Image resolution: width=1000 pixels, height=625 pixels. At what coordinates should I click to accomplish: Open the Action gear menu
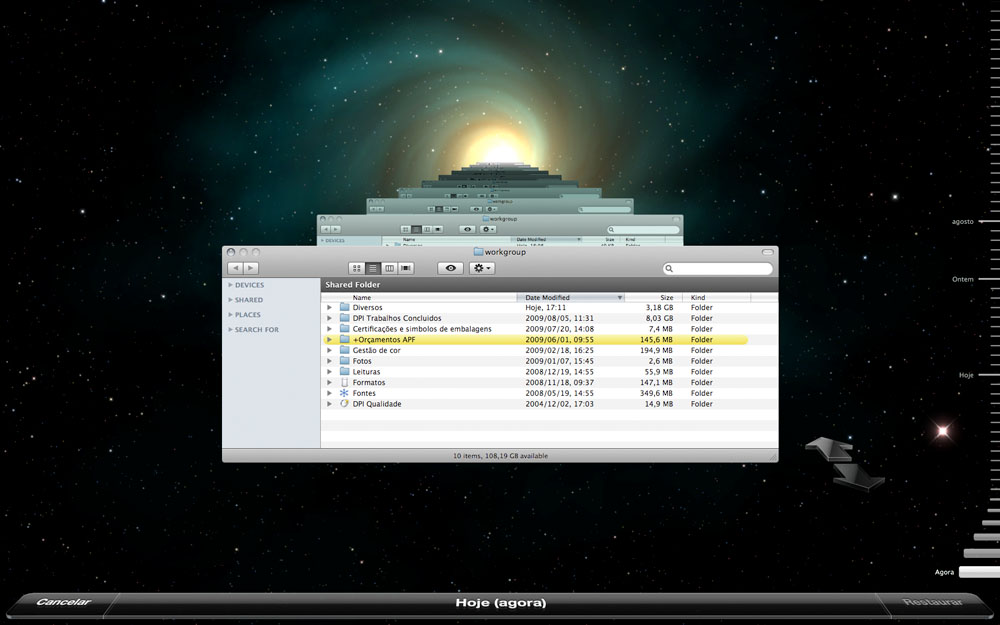click(481, 267)
